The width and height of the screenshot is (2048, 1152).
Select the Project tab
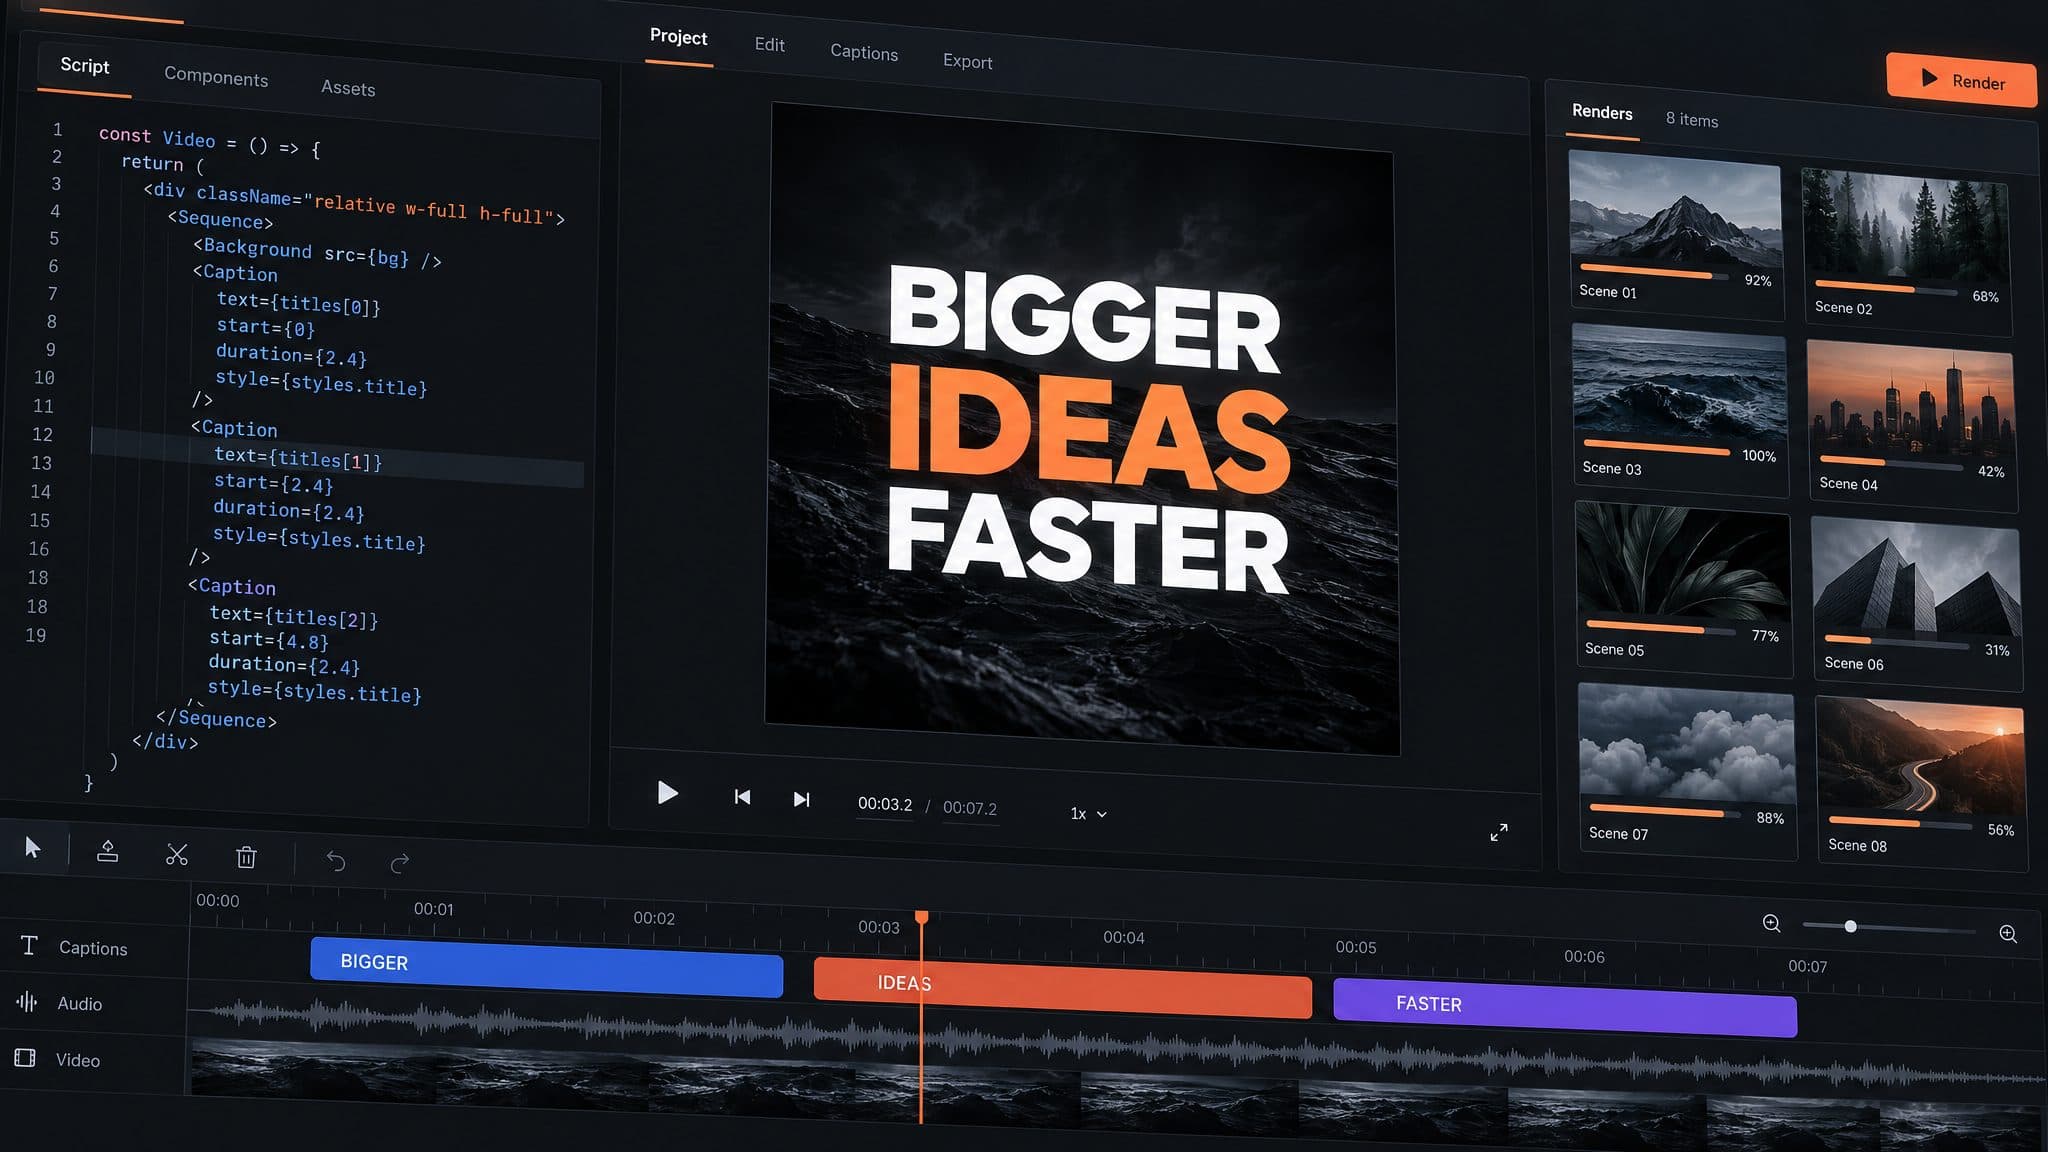point(679,38)
